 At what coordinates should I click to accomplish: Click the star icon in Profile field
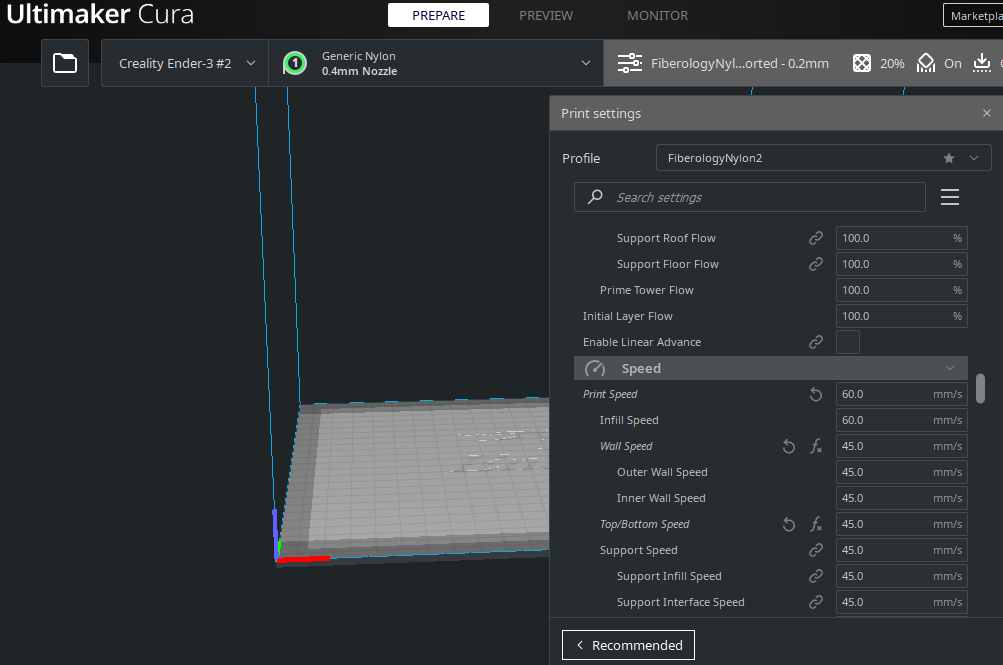pyautogui.click(x=948, y=158)
